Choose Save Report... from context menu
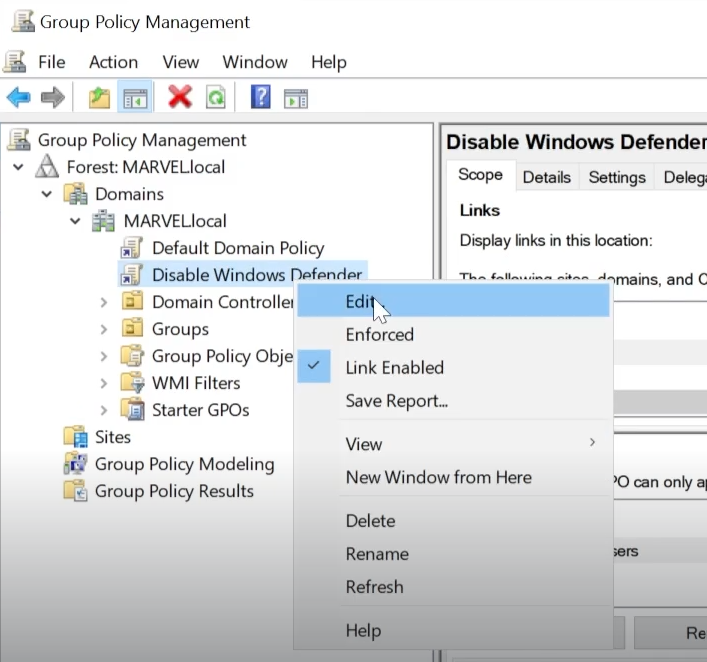 tap(453, 400)
